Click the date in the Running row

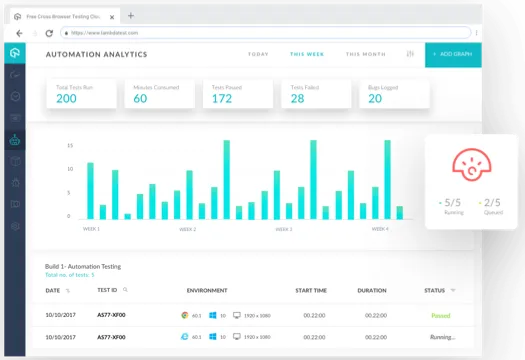coord(61,337)
